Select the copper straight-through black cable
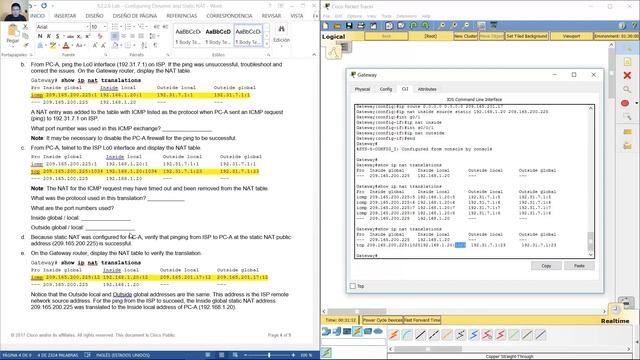The image size is (640, 360). 420,335
